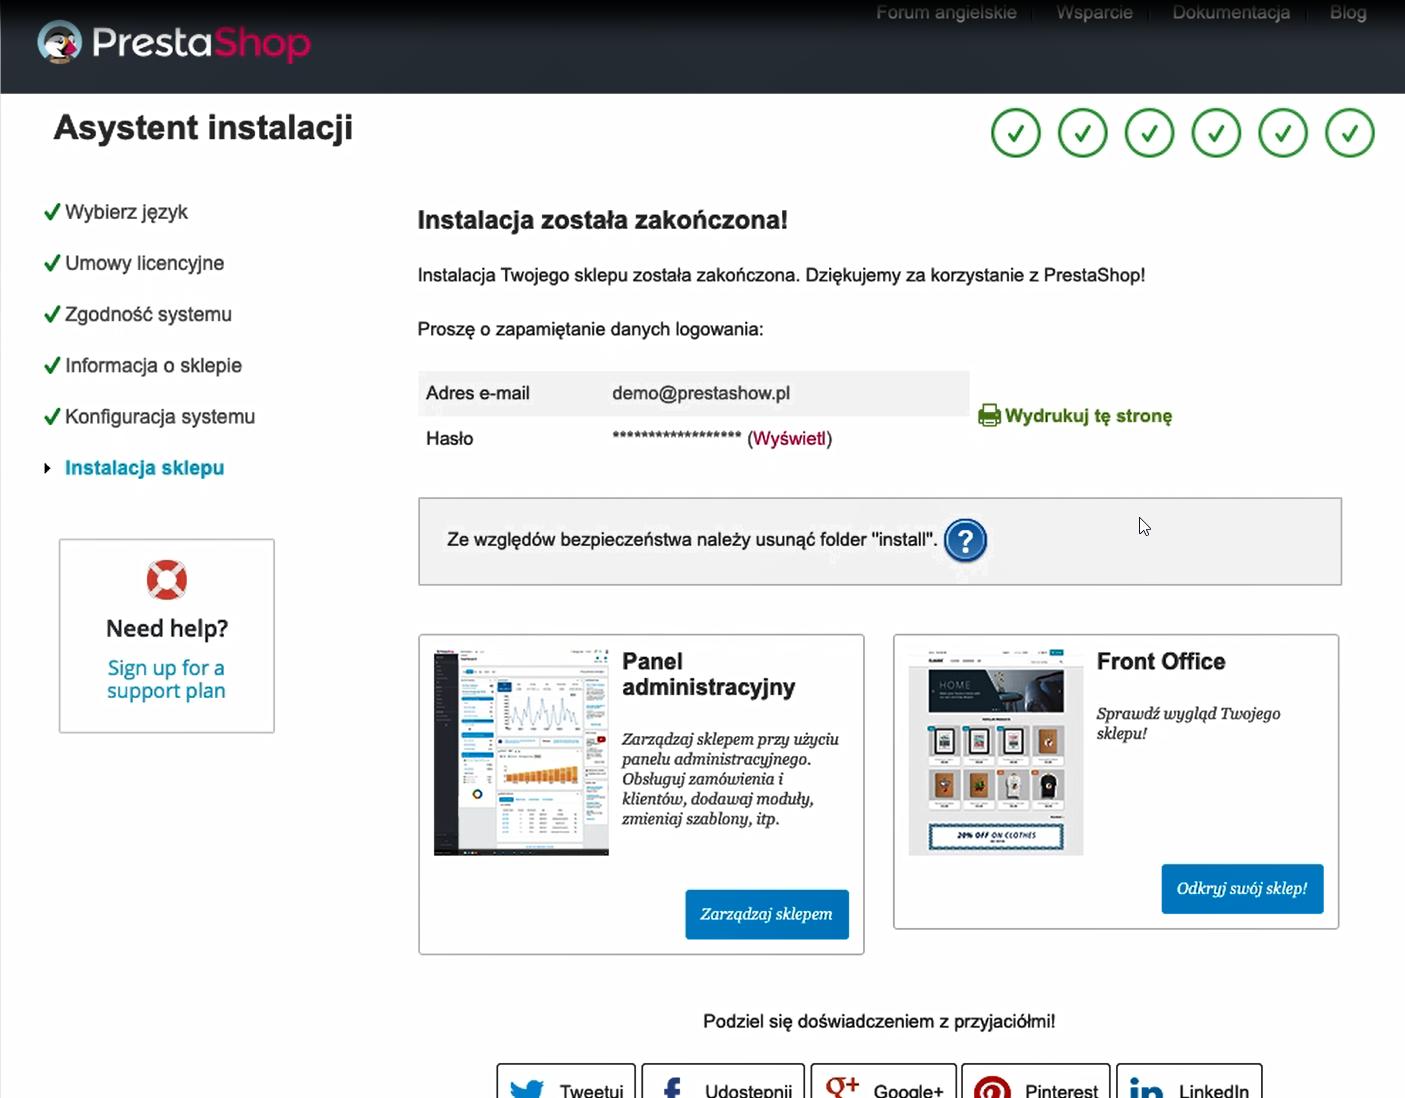Click the green printer icon
The height and width of the screenshot is (1098, 1405).
pyautogui.click(x=989, y=416)
